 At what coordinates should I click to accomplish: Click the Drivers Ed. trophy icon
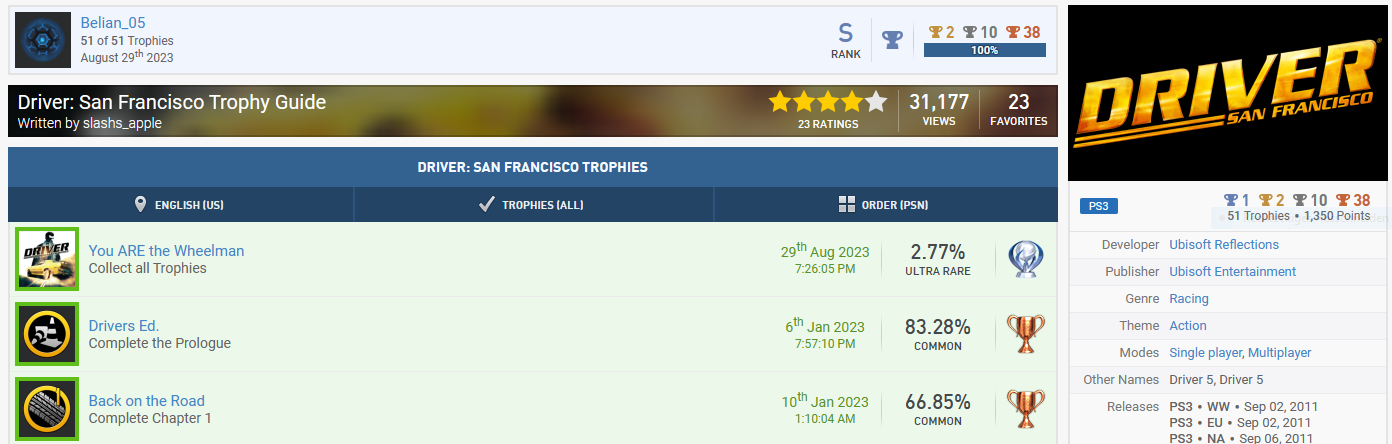(x=47, y=334)
